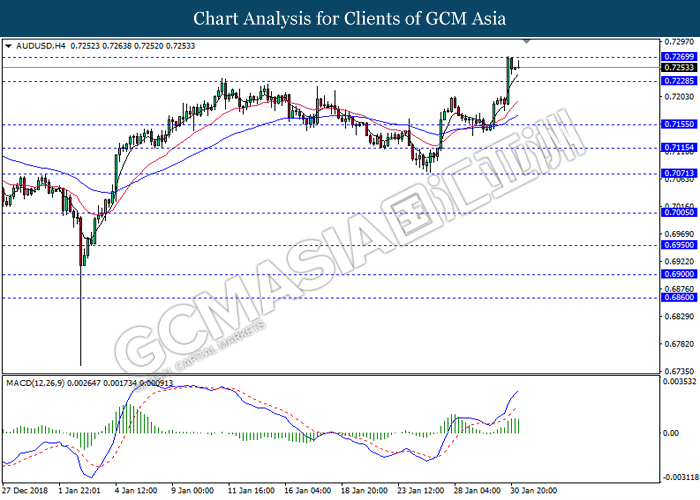700x500 pixels.
Task: Click the 0.67350 price axis value
Action: pos(679,371)
